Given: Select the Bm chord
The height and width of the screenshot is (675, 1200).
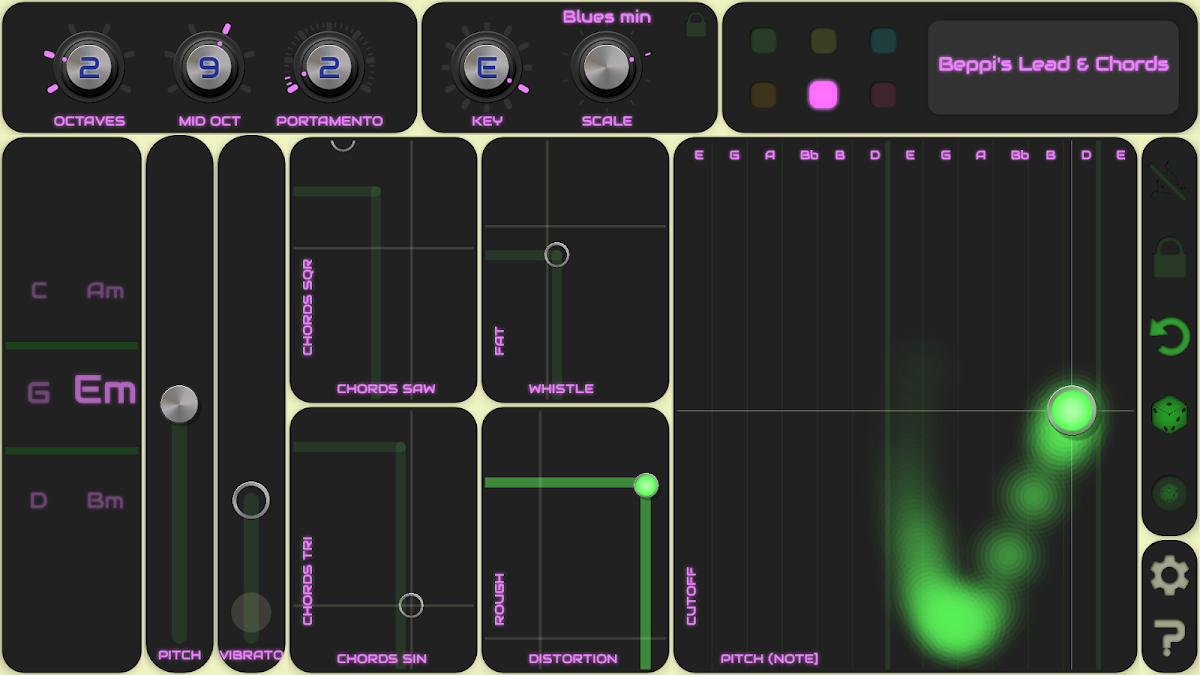Looking at the screenshot, I should point(105,501).
